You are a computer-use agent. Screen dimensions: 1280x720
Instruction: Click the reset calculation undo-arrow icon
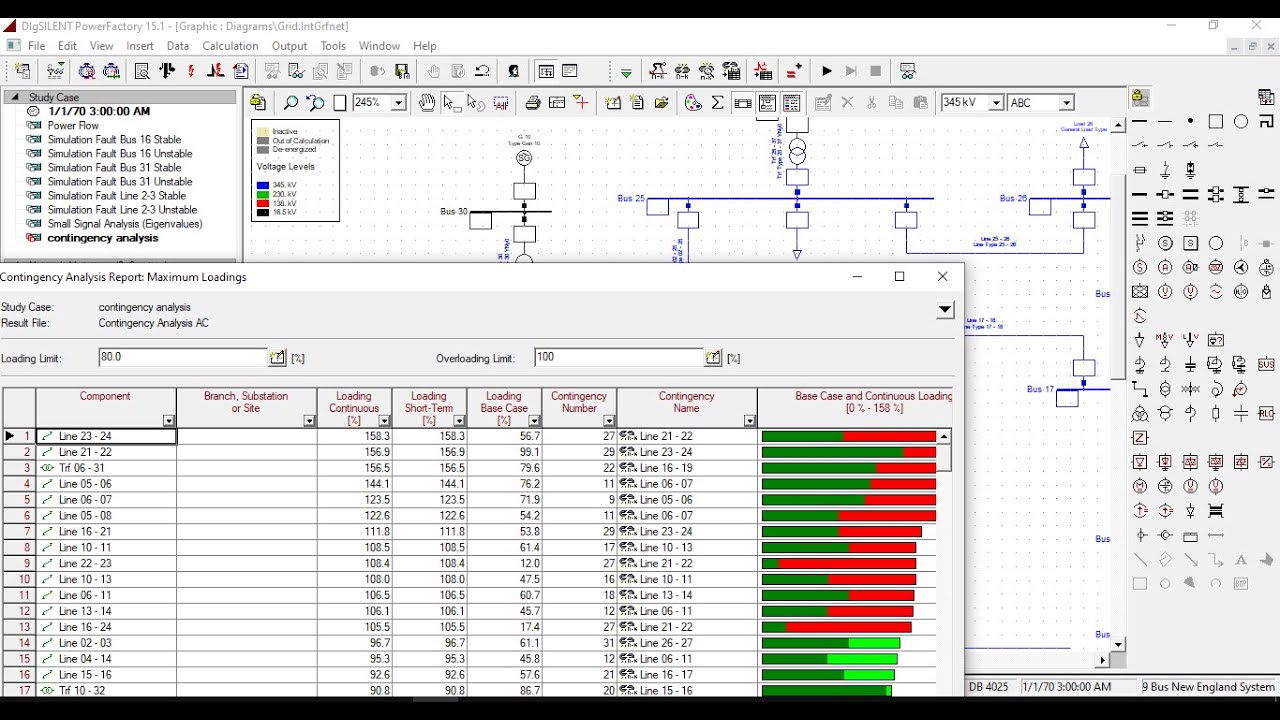pyautogui.click(x=482, y=71)
